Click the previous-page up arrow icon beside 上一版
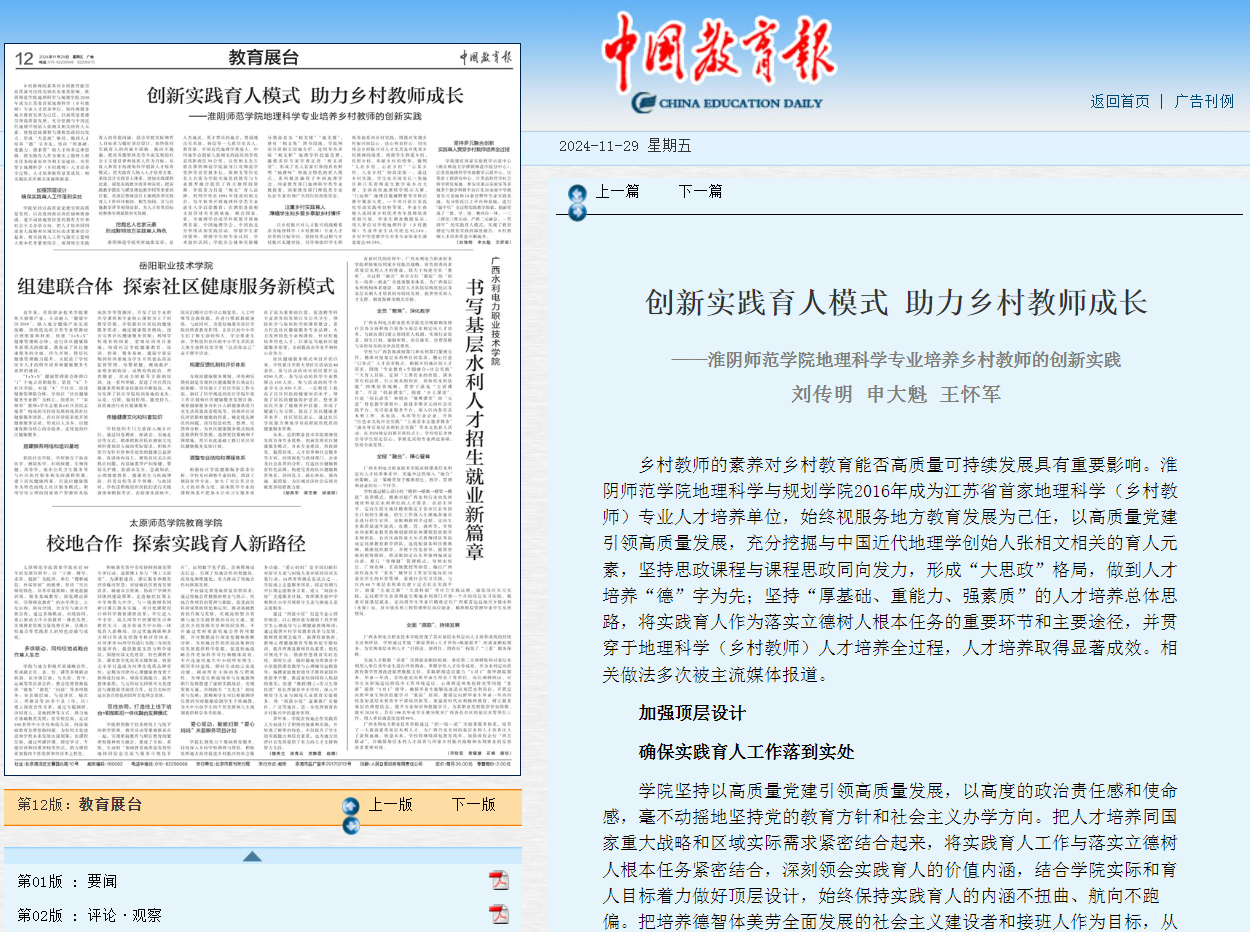The height and width of the screenshot is (932, 1250). (350, 806)
